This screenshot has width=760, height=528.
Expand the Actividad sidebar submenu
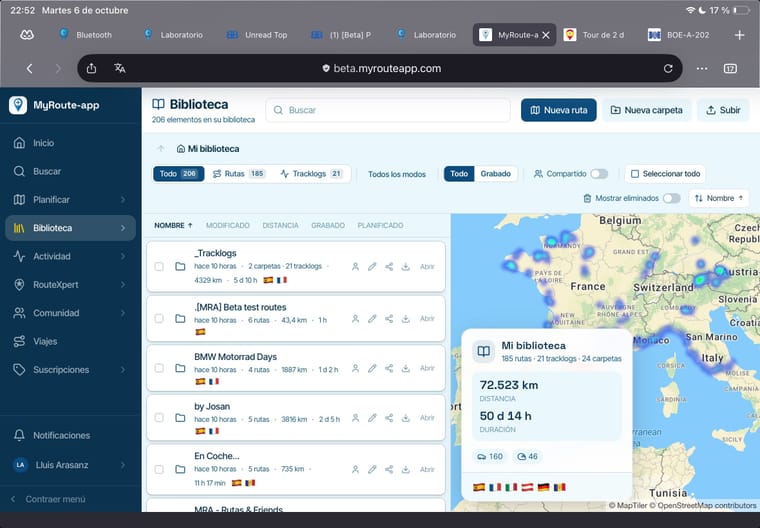(x=123, y=256)
